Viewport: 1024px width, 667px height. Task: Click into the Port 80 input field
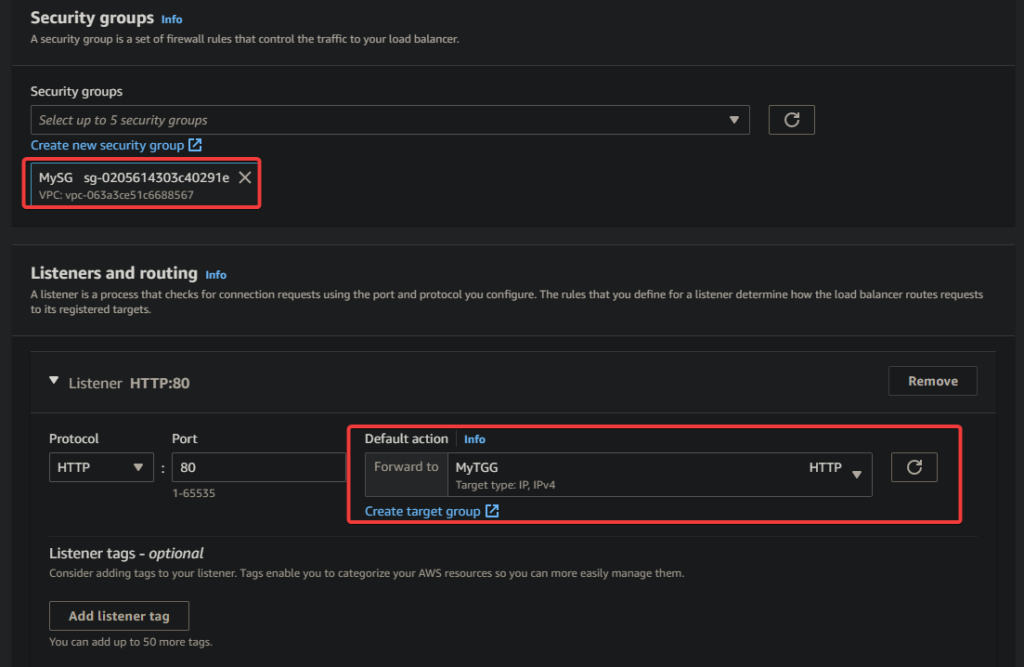click(x=258, y=467)
